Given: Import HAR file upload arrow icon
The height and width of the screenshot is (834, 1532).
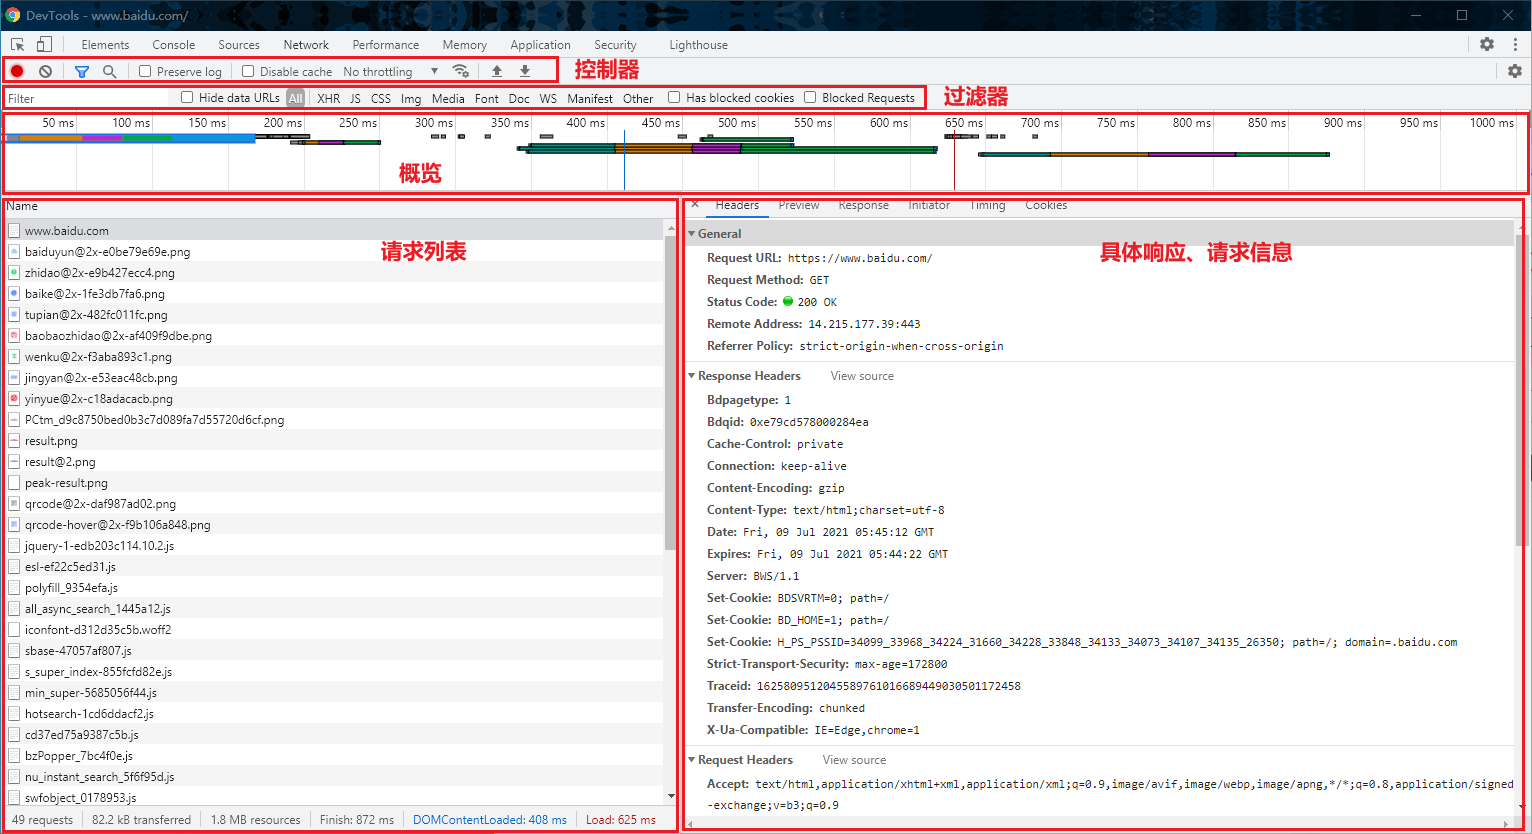Looking at the screenshot, I should (497, 71).
